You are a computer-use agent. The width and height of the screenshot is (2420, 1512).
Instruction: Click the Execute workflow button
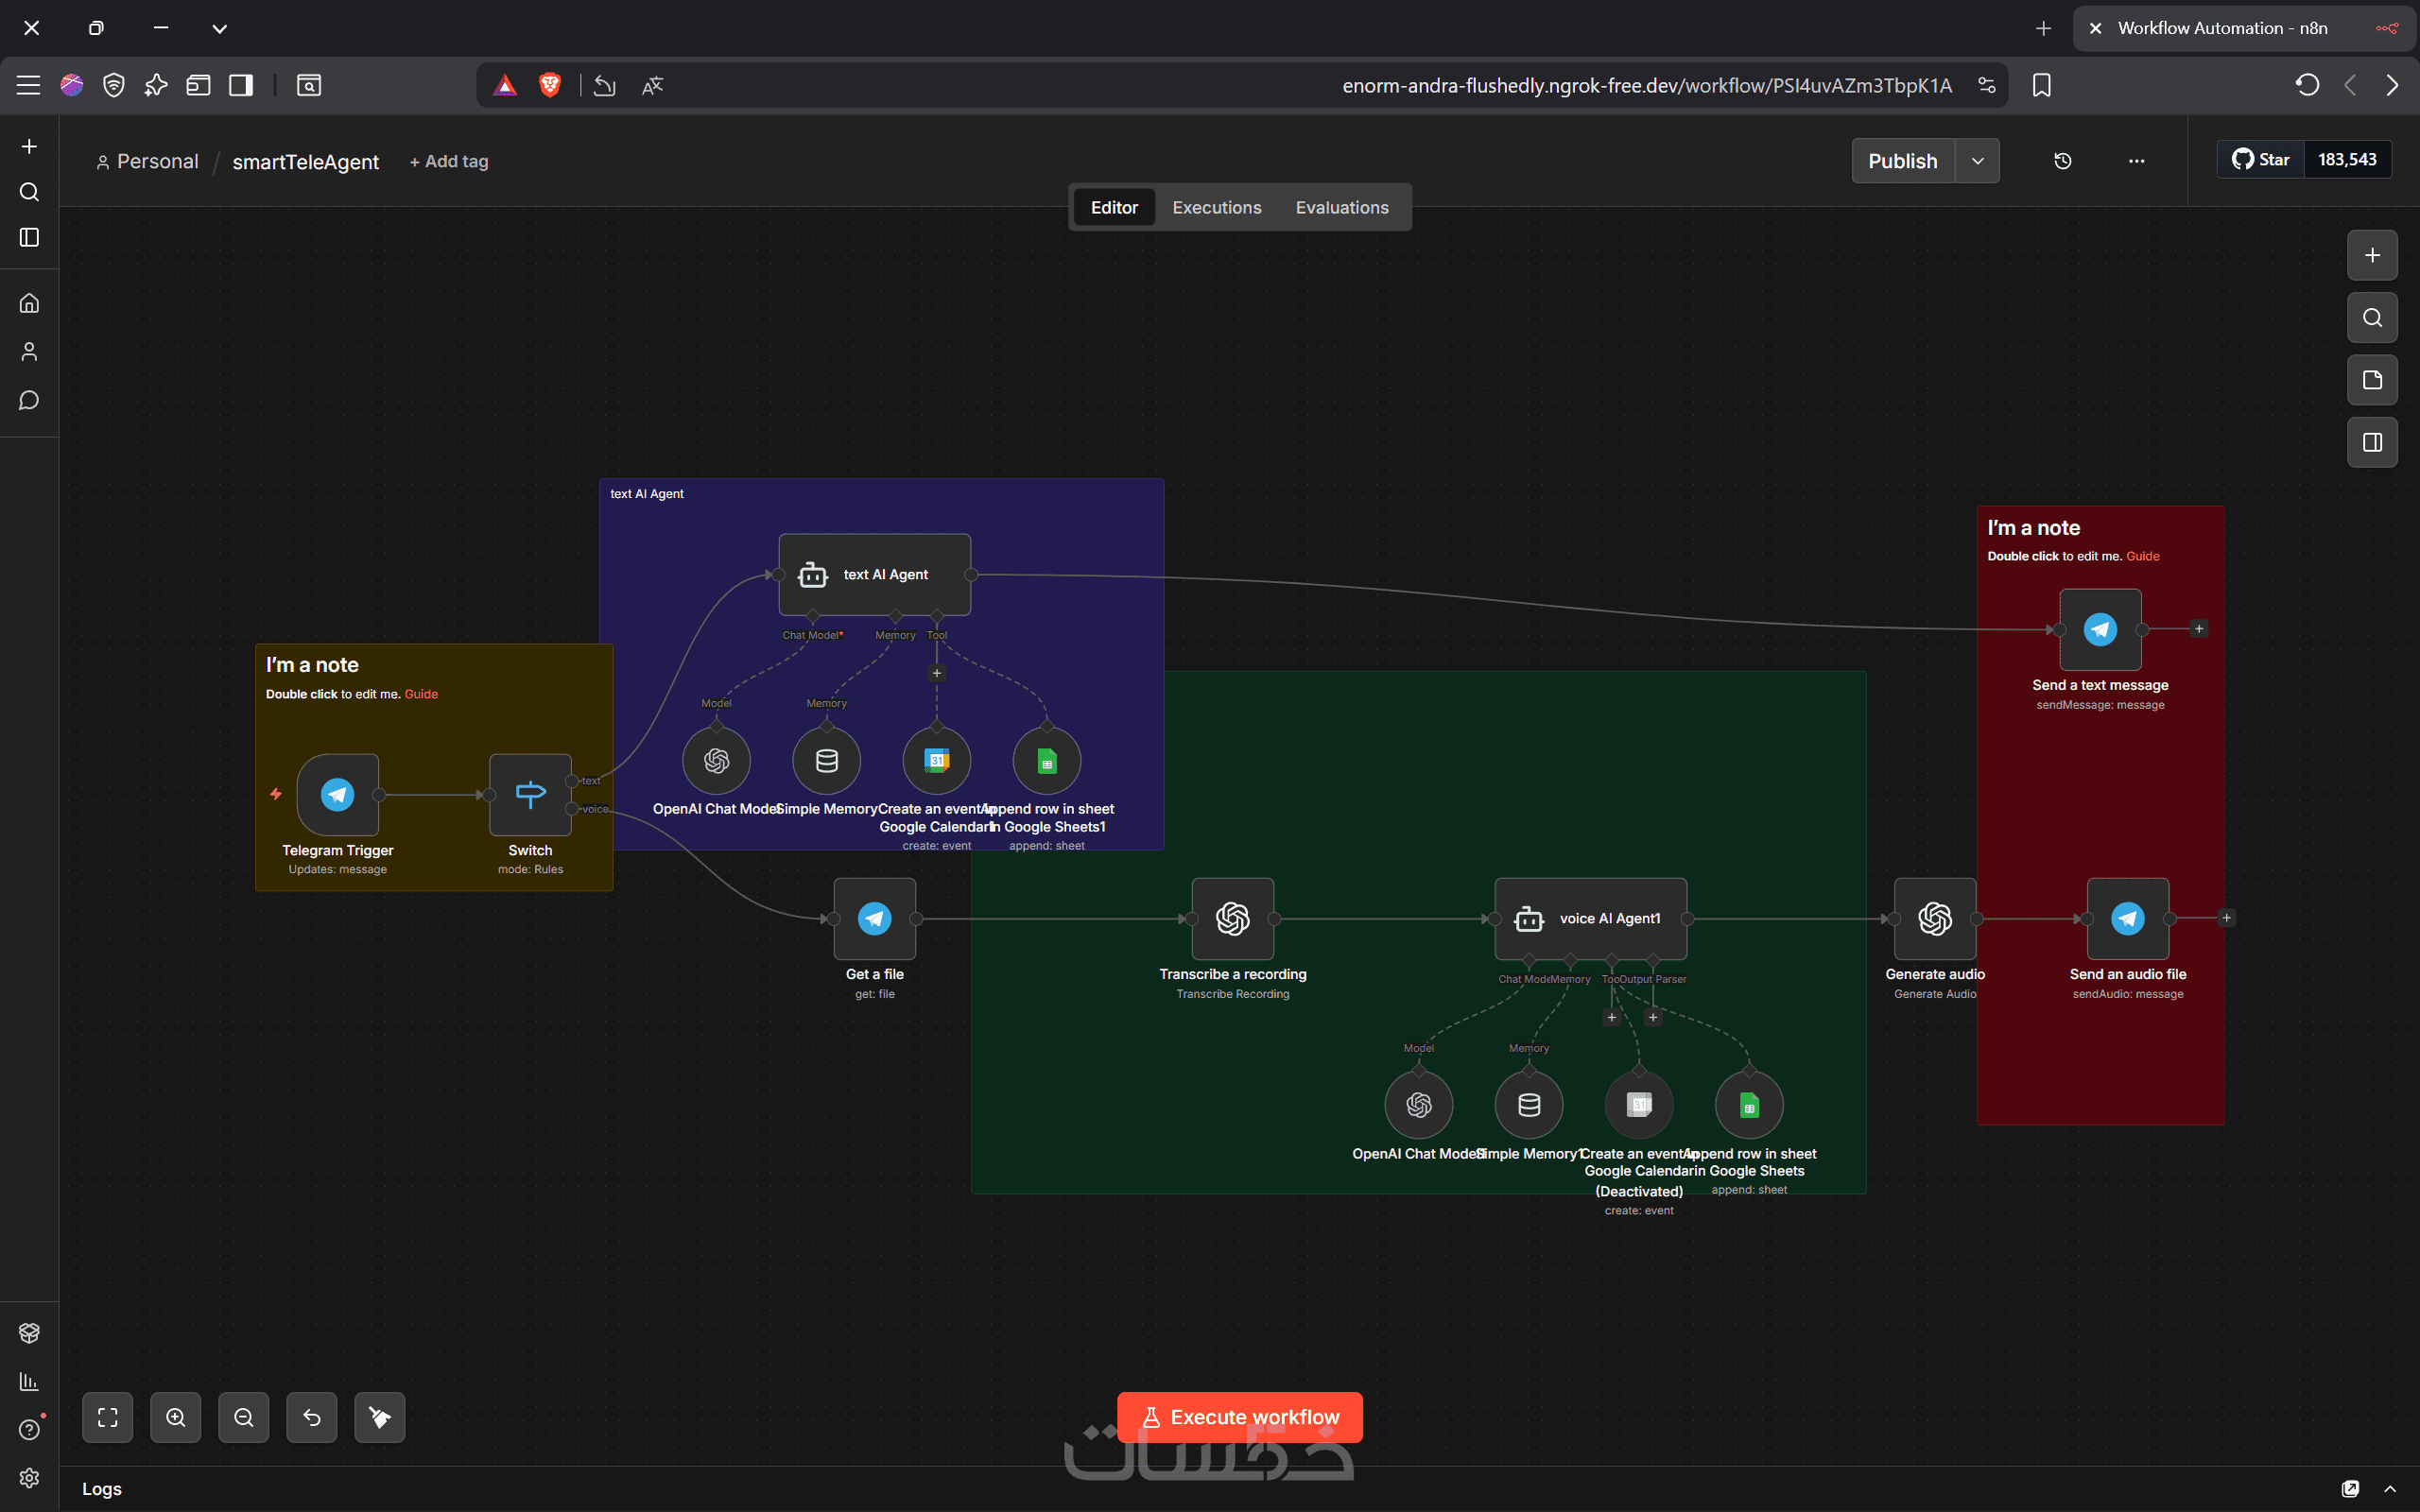click(x=1239, y=1417)
